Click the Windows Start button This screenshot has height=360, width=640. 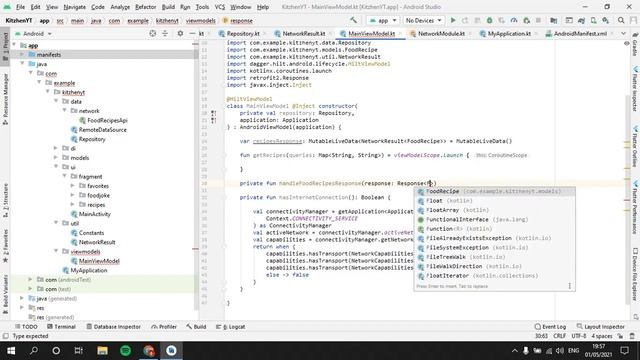tap(11, 350)
